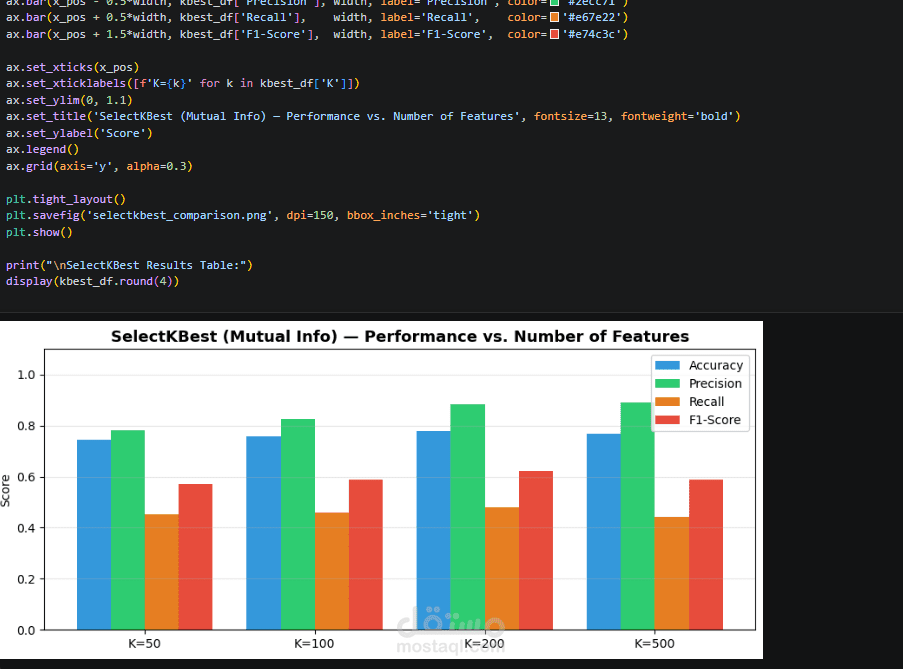The width and height of the screenshot is (903, 669).
Task: Click the display(kbest_df.round(4)) code line
Action: pyautogui.click(x=93, y=282)
